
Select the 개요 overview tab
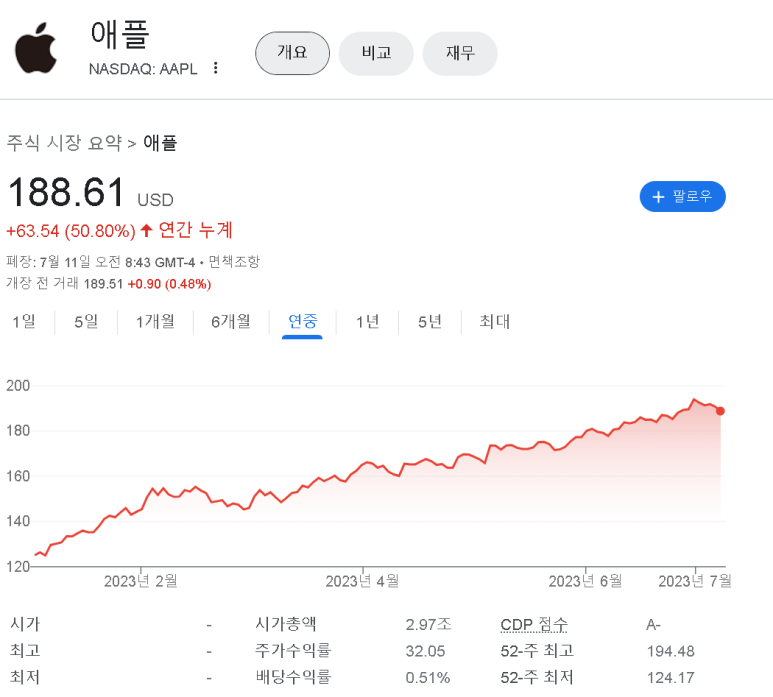tap(292, 53)
